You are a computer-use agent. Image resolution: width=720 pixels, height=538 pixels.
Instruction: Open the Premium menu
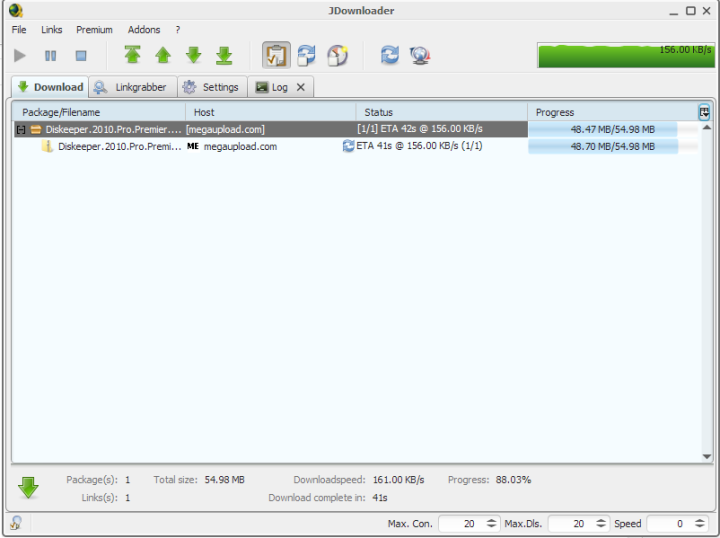click(94, 29)
